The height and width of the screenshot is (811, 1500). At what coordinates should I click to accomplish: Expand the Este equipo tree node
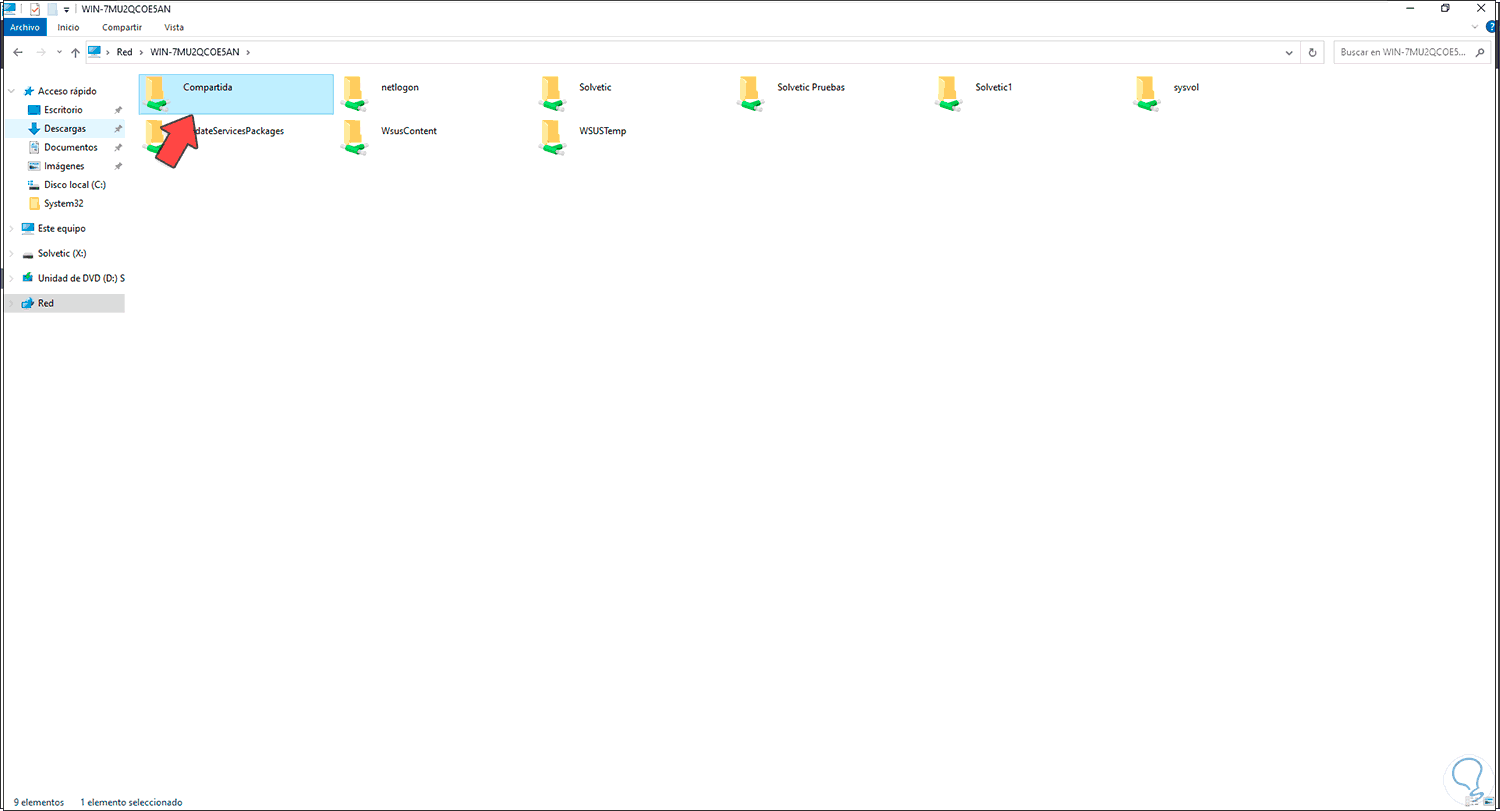click(11, 228)
